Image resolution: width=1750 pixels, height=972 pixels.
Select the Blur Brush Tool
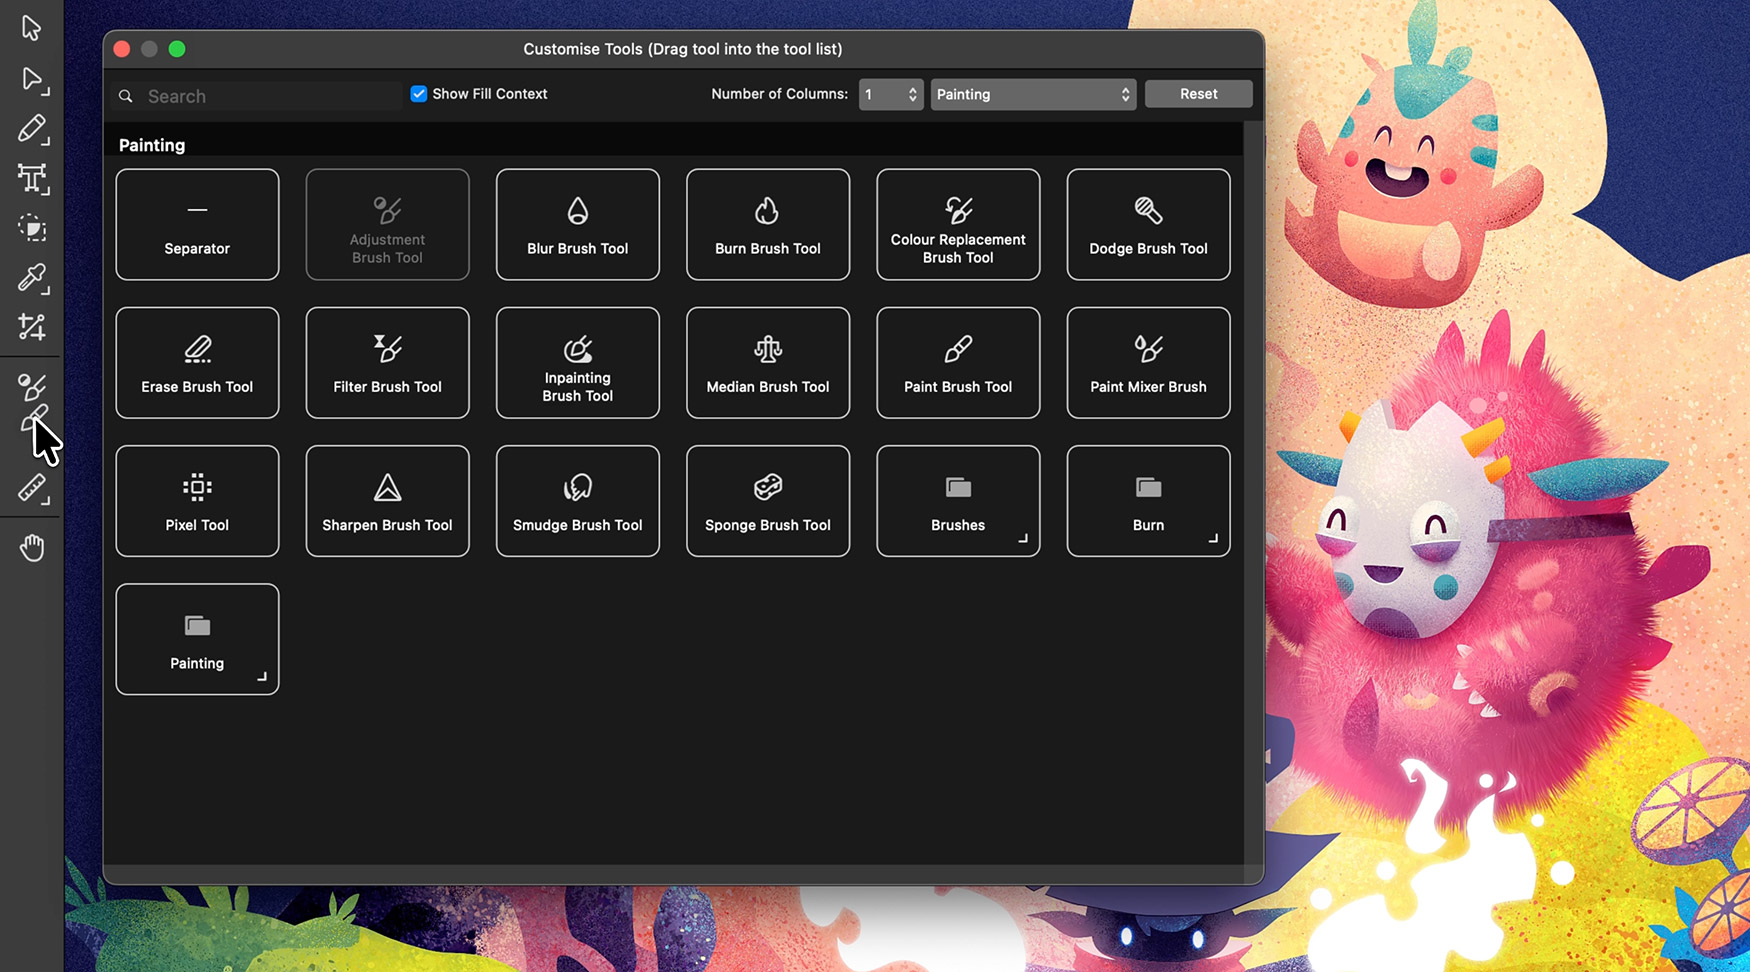(577, 224)
